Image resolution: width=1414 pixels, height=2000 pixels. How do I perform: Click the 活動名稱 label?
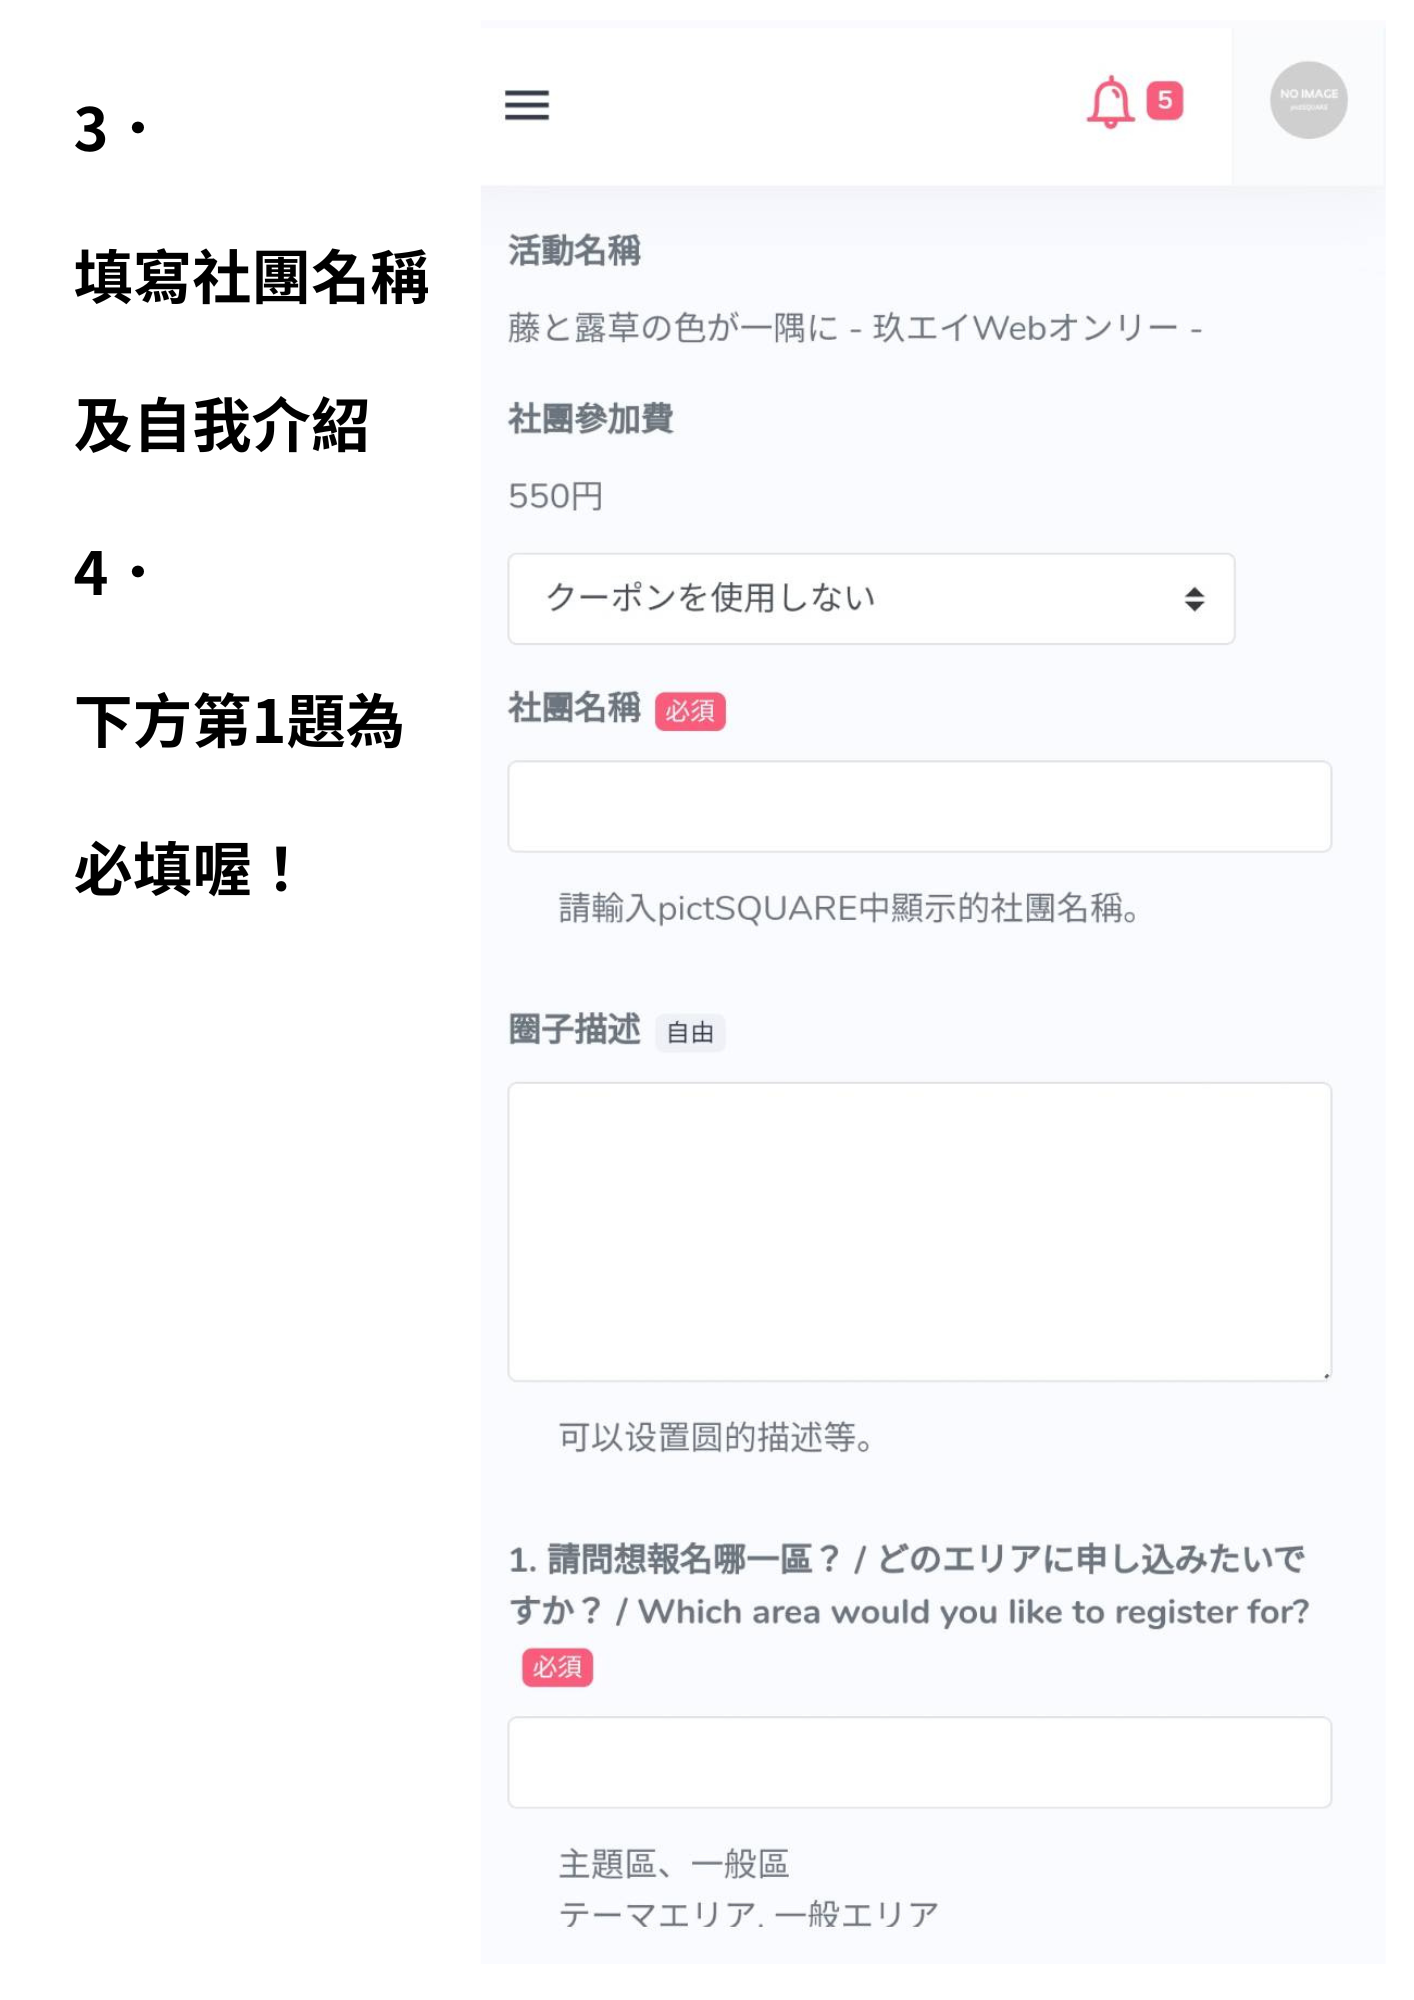(575, 250)
